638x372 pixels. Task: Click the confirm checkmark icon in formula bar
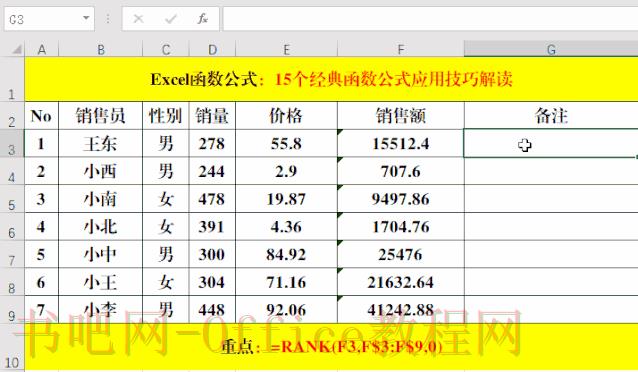[170, 19]
